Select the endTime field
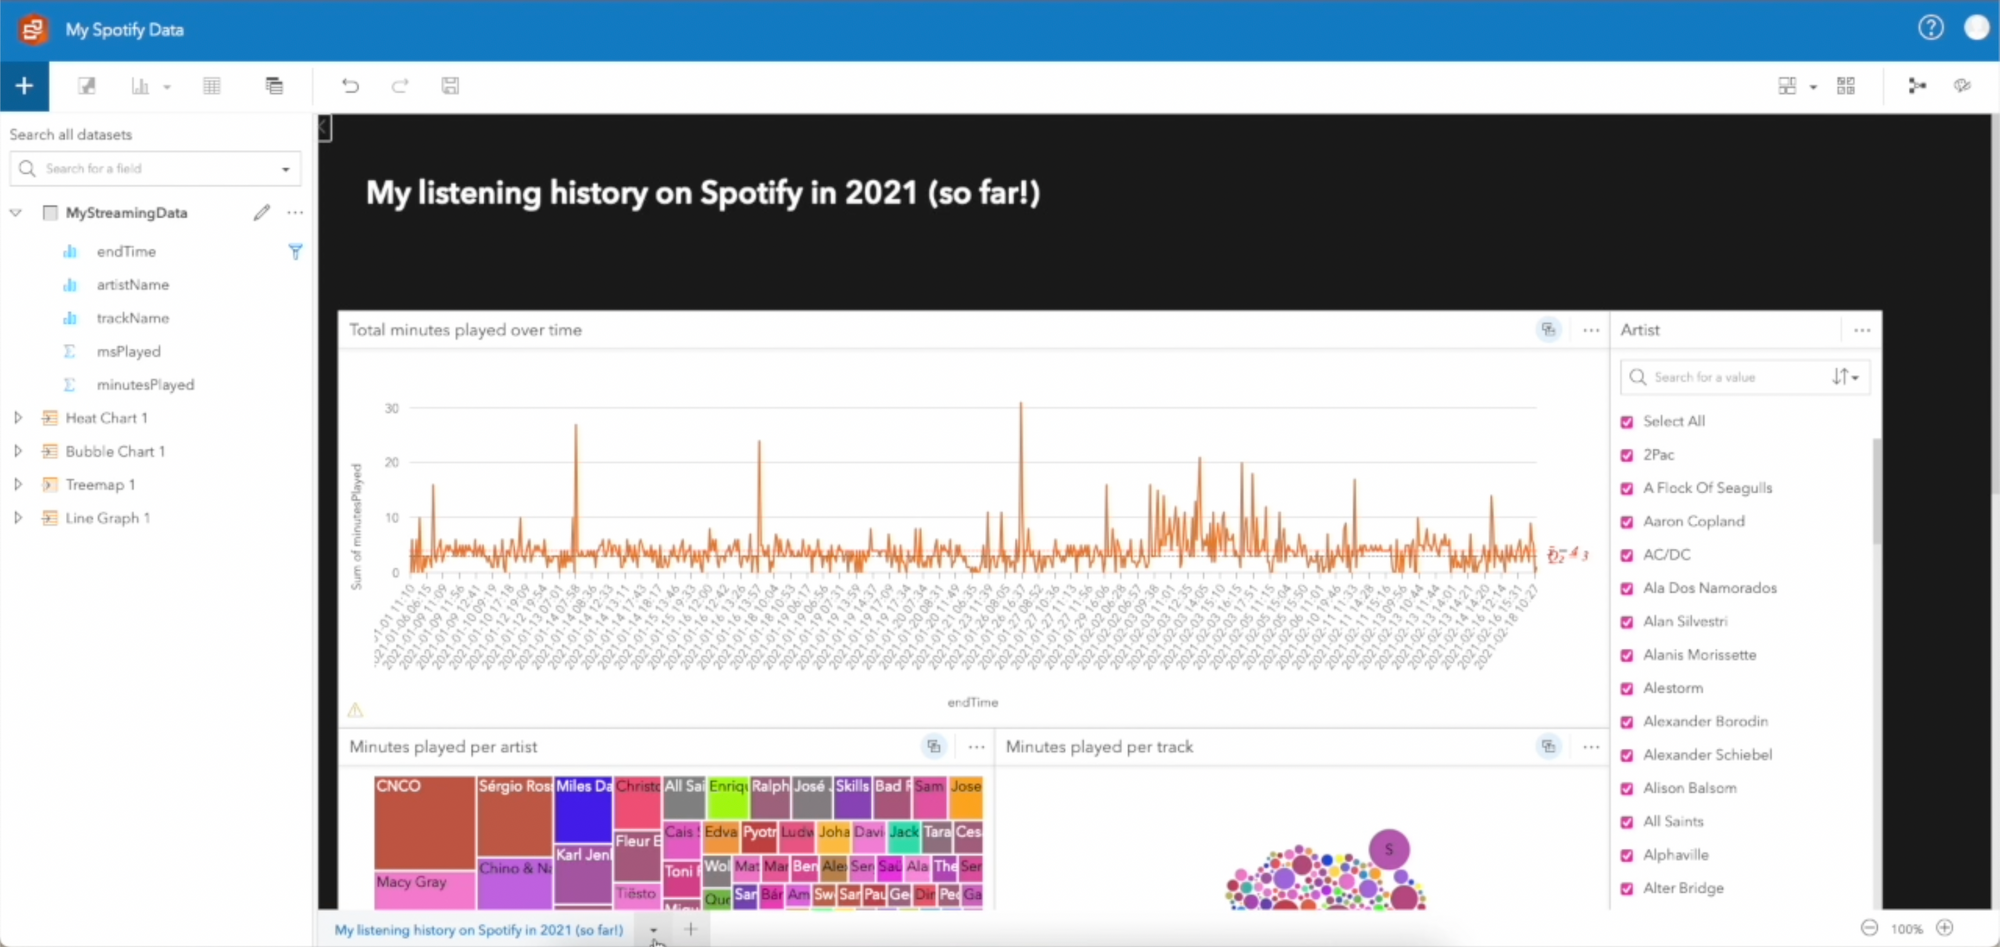 coord(126,251)
